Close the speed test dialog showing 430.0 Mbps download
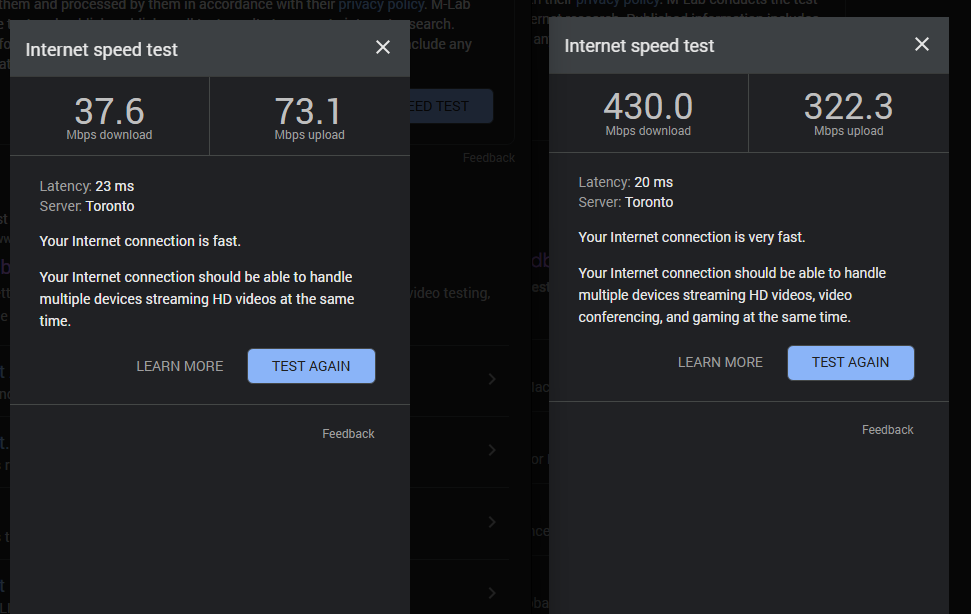971x614 pixels. coord(921,44)
